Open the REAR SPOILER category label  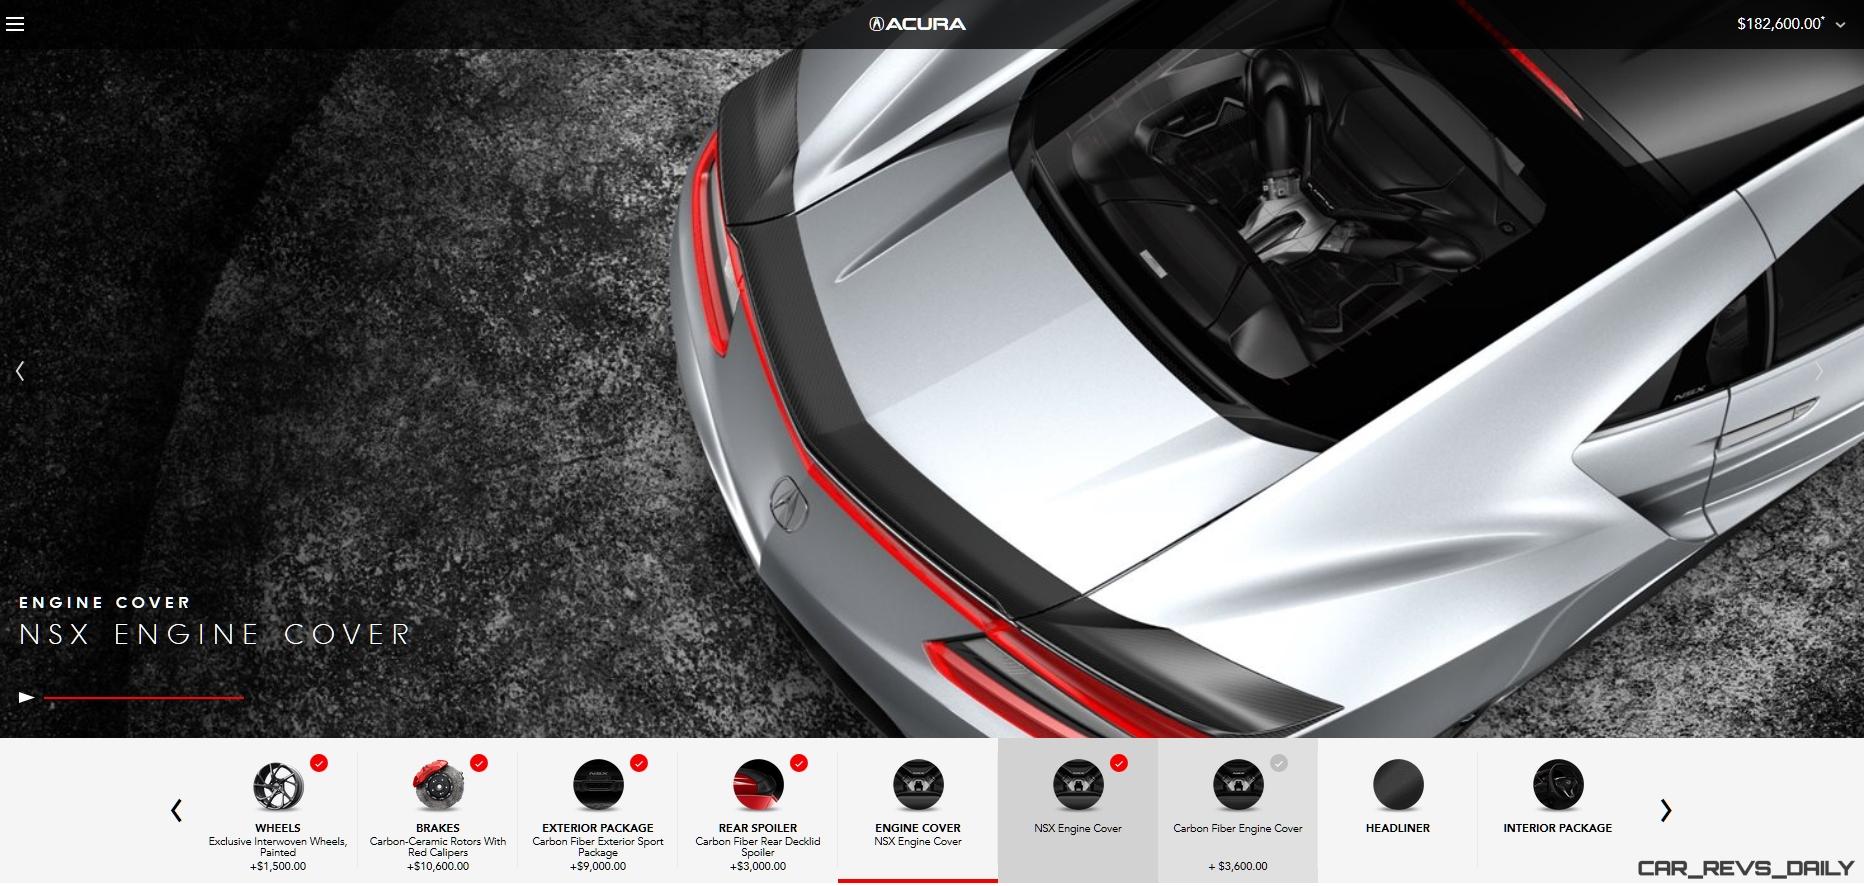pos(758,828)
